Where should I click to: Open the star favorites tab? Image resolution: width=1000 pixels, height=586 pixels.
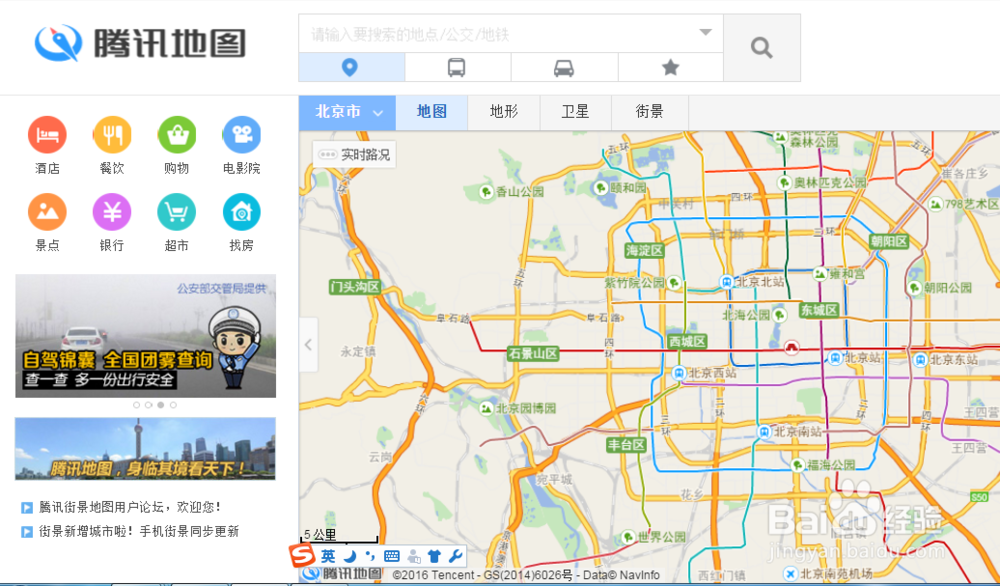point(670,67)
